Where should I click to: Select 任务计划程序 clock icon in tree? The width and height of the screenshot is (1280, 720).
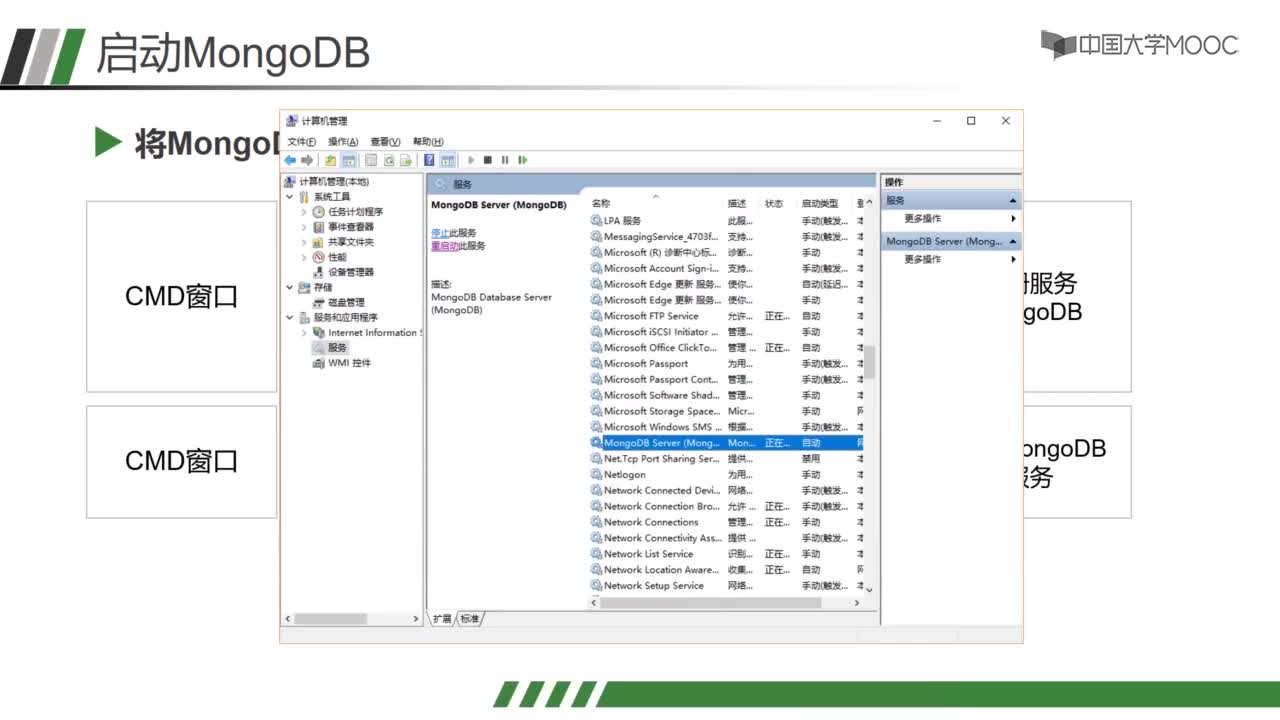click(x=319, y=212)
